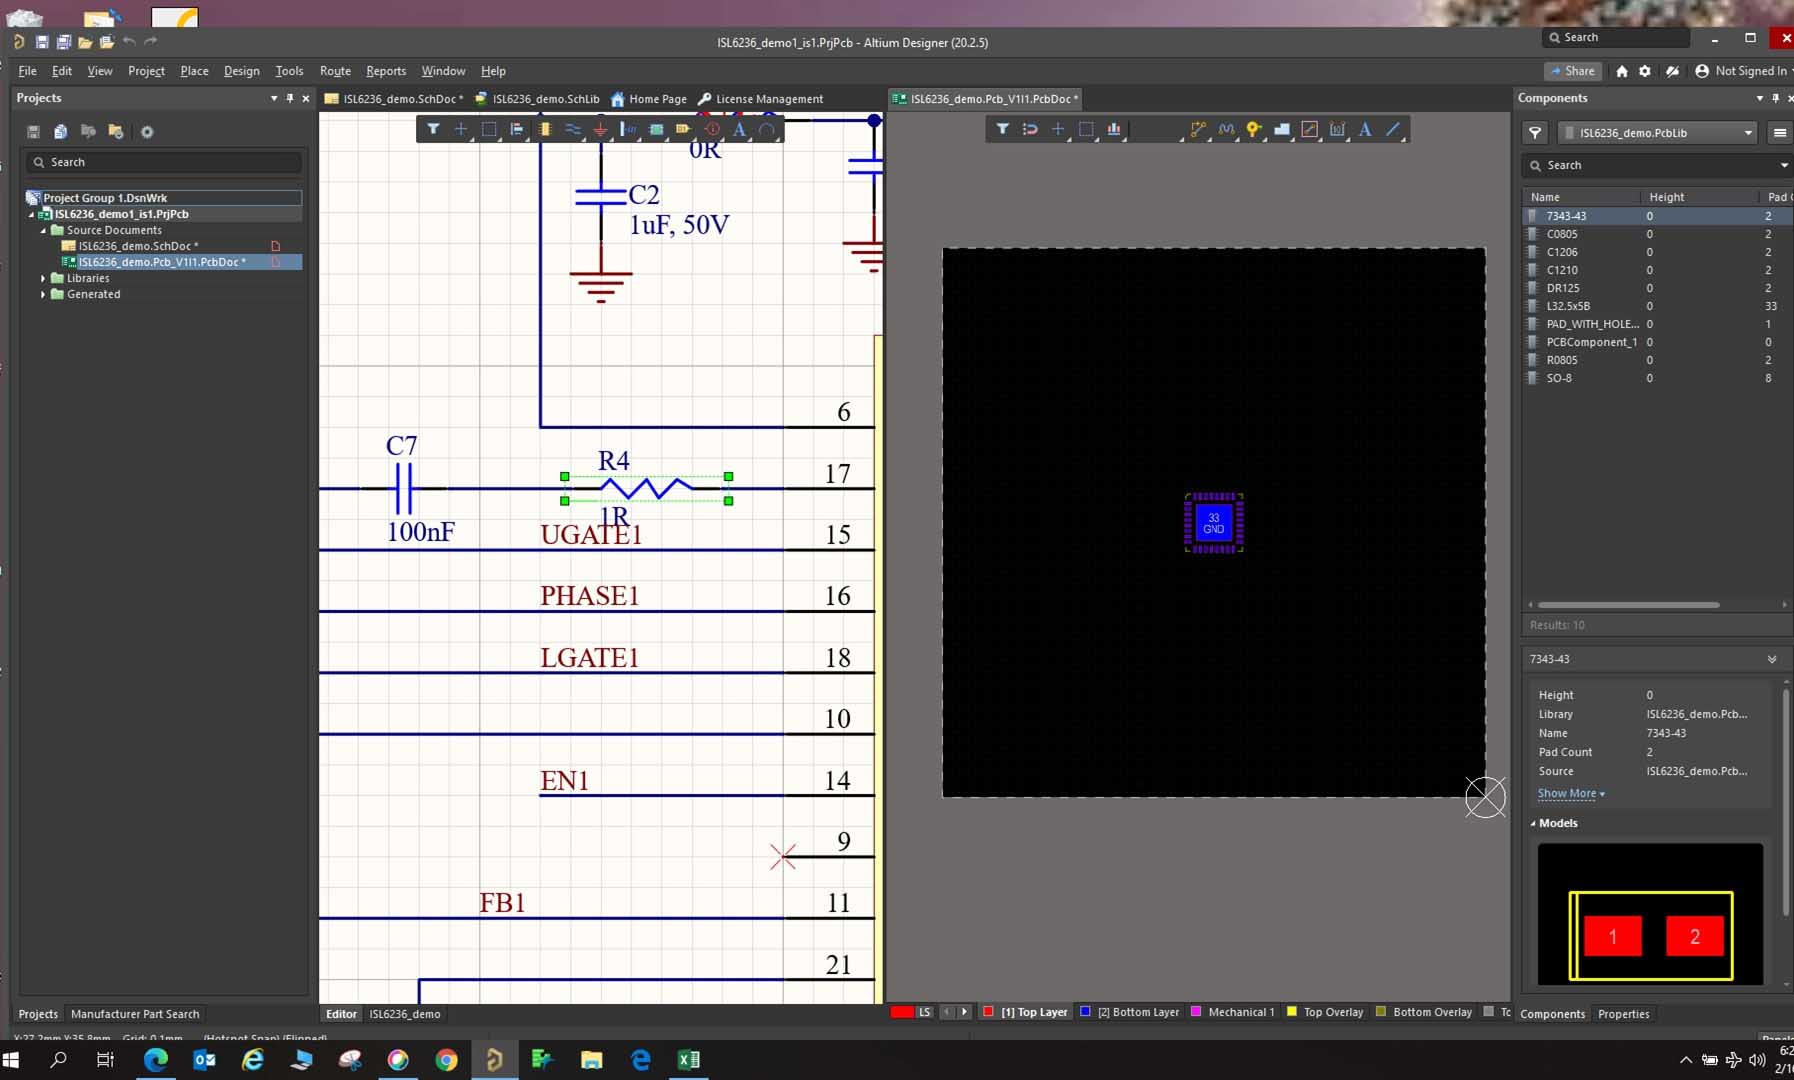
Task: Toggle the Top Layer color box
Action: [x=988, y=1012]
